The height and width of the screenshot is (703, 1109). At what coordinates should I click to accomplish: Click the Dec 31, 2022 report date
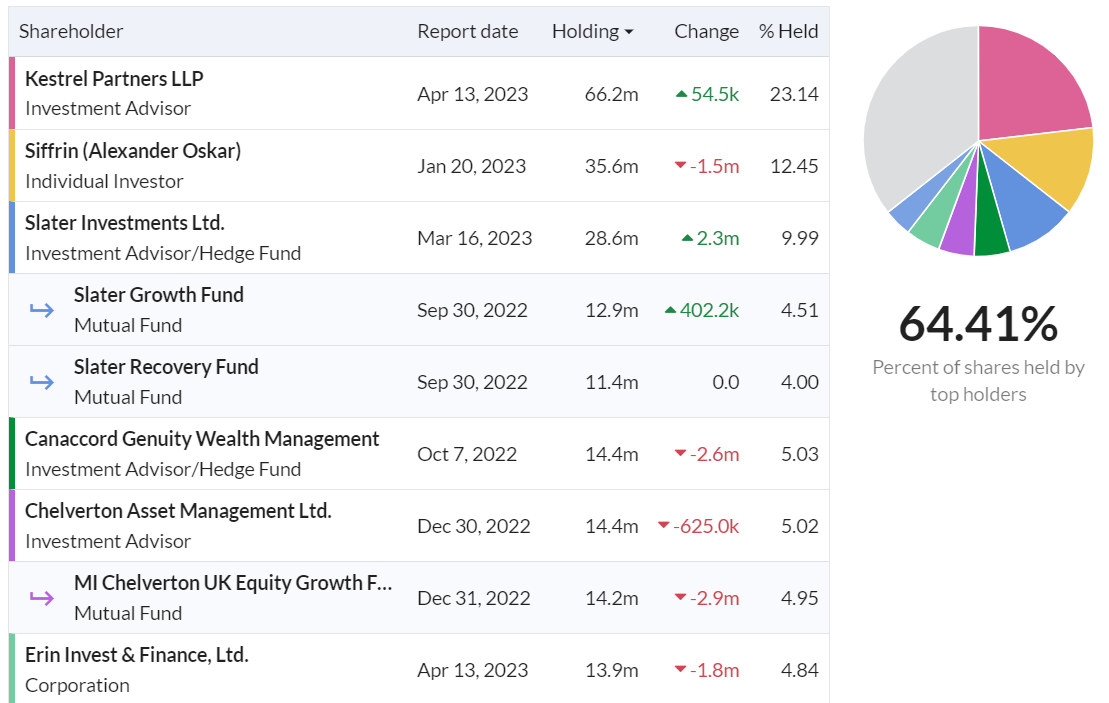pos(474,598)
